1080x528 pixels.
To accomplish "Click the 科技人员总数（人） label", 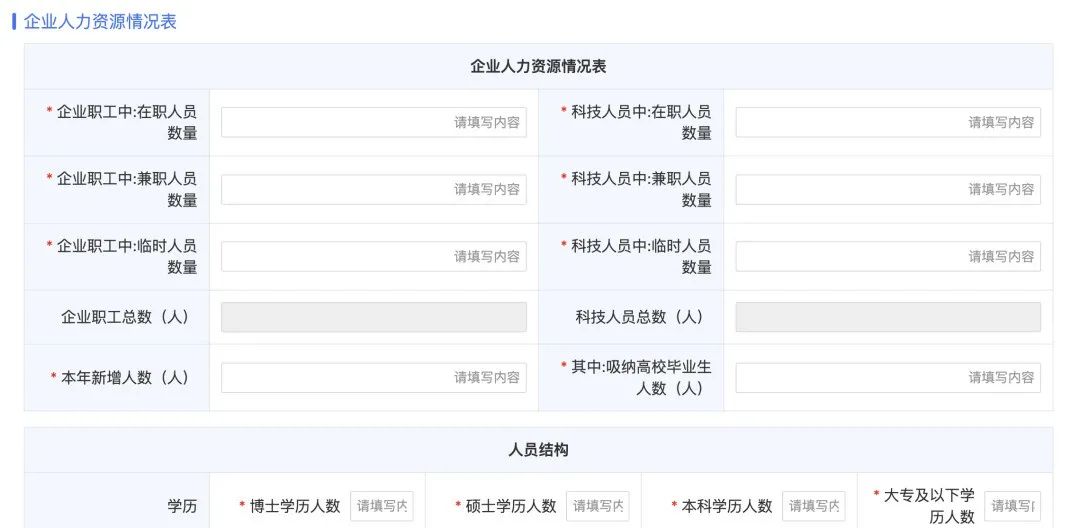I will (x=639, y=317).
